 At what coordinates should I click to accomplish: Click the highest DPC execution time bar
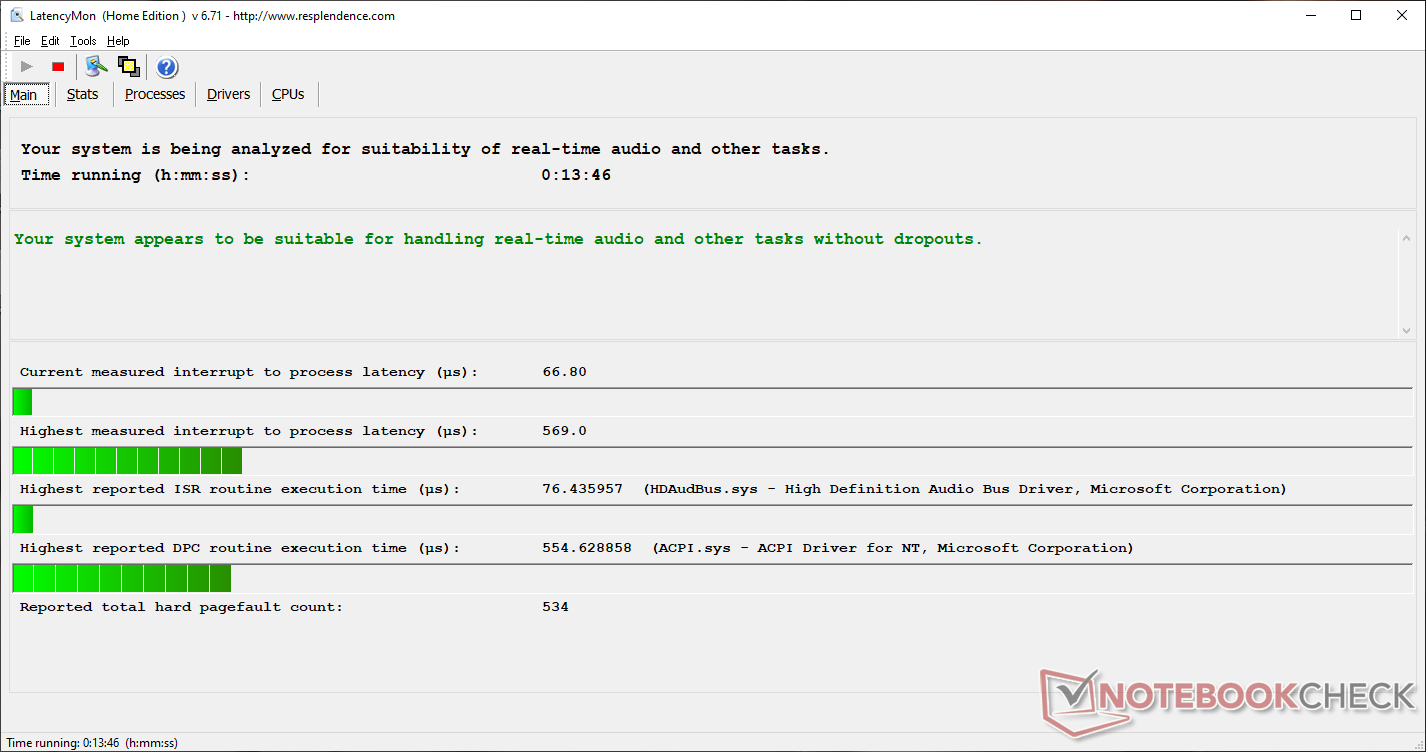click(712, 578)
